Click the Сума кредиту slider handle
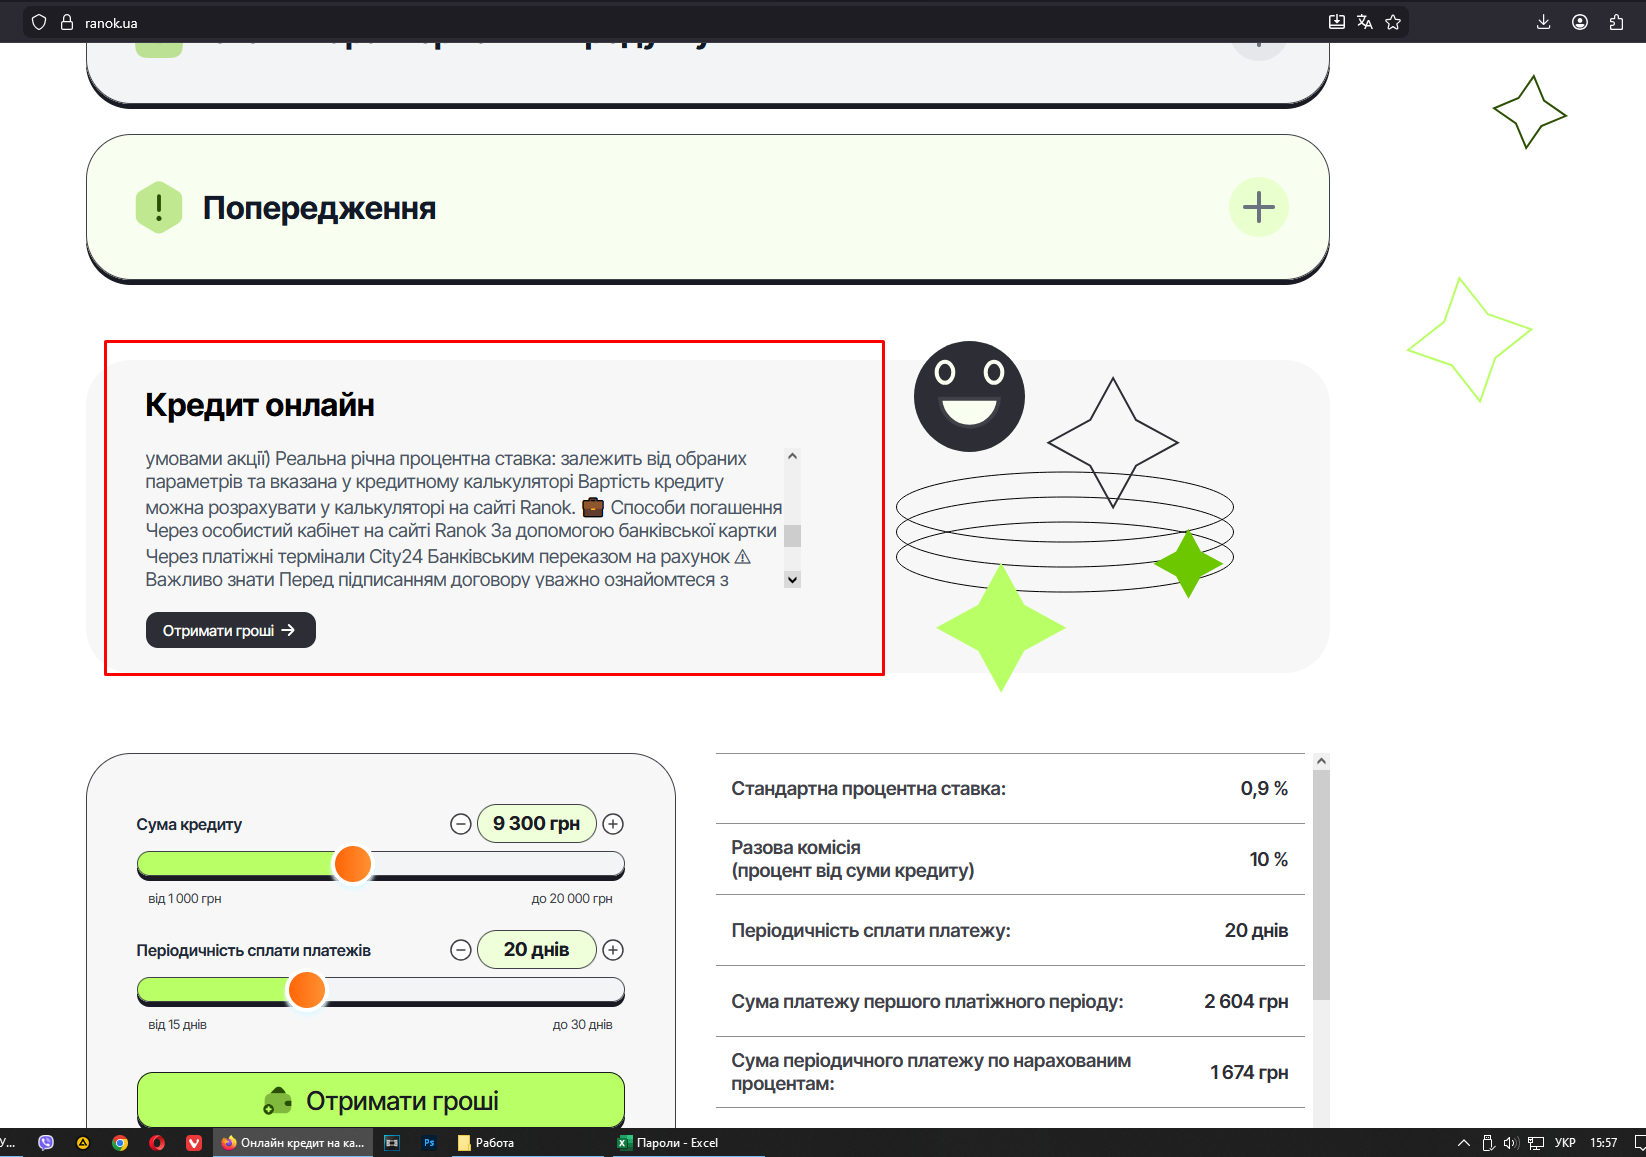The image size is (1646, 1157). (353, 864)
